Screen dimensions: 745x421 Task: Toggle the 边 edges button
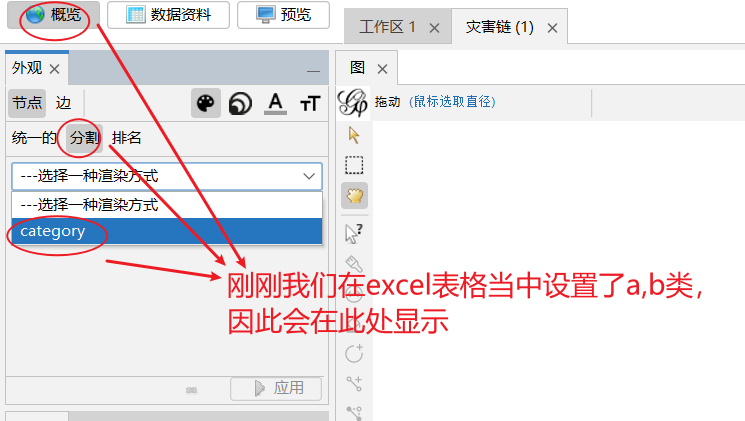63,103
